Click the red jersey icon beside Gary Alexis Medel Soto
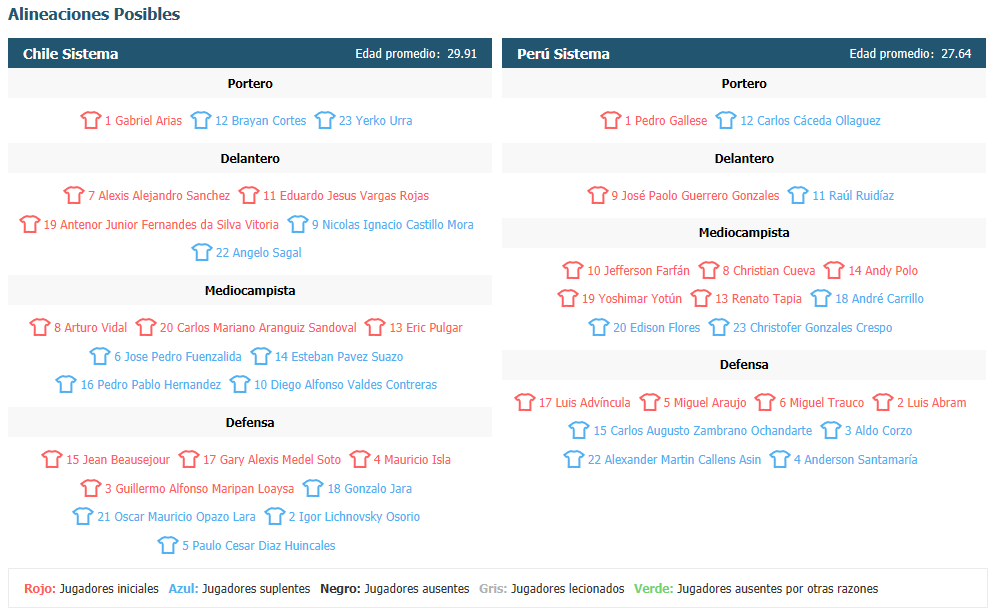 189,459
